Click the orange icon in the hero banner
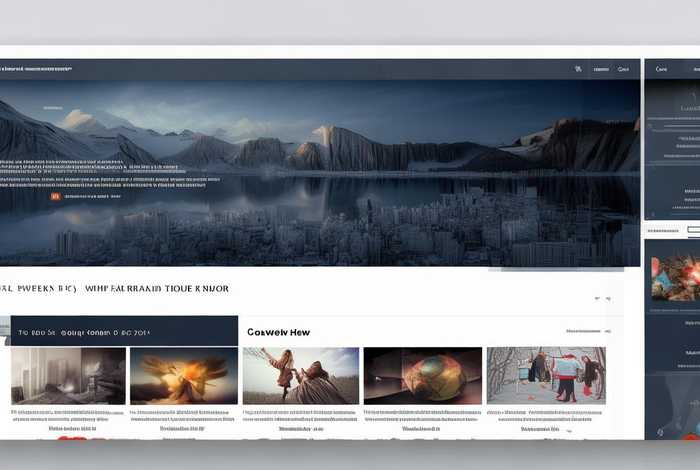 (x=55, y=197)
